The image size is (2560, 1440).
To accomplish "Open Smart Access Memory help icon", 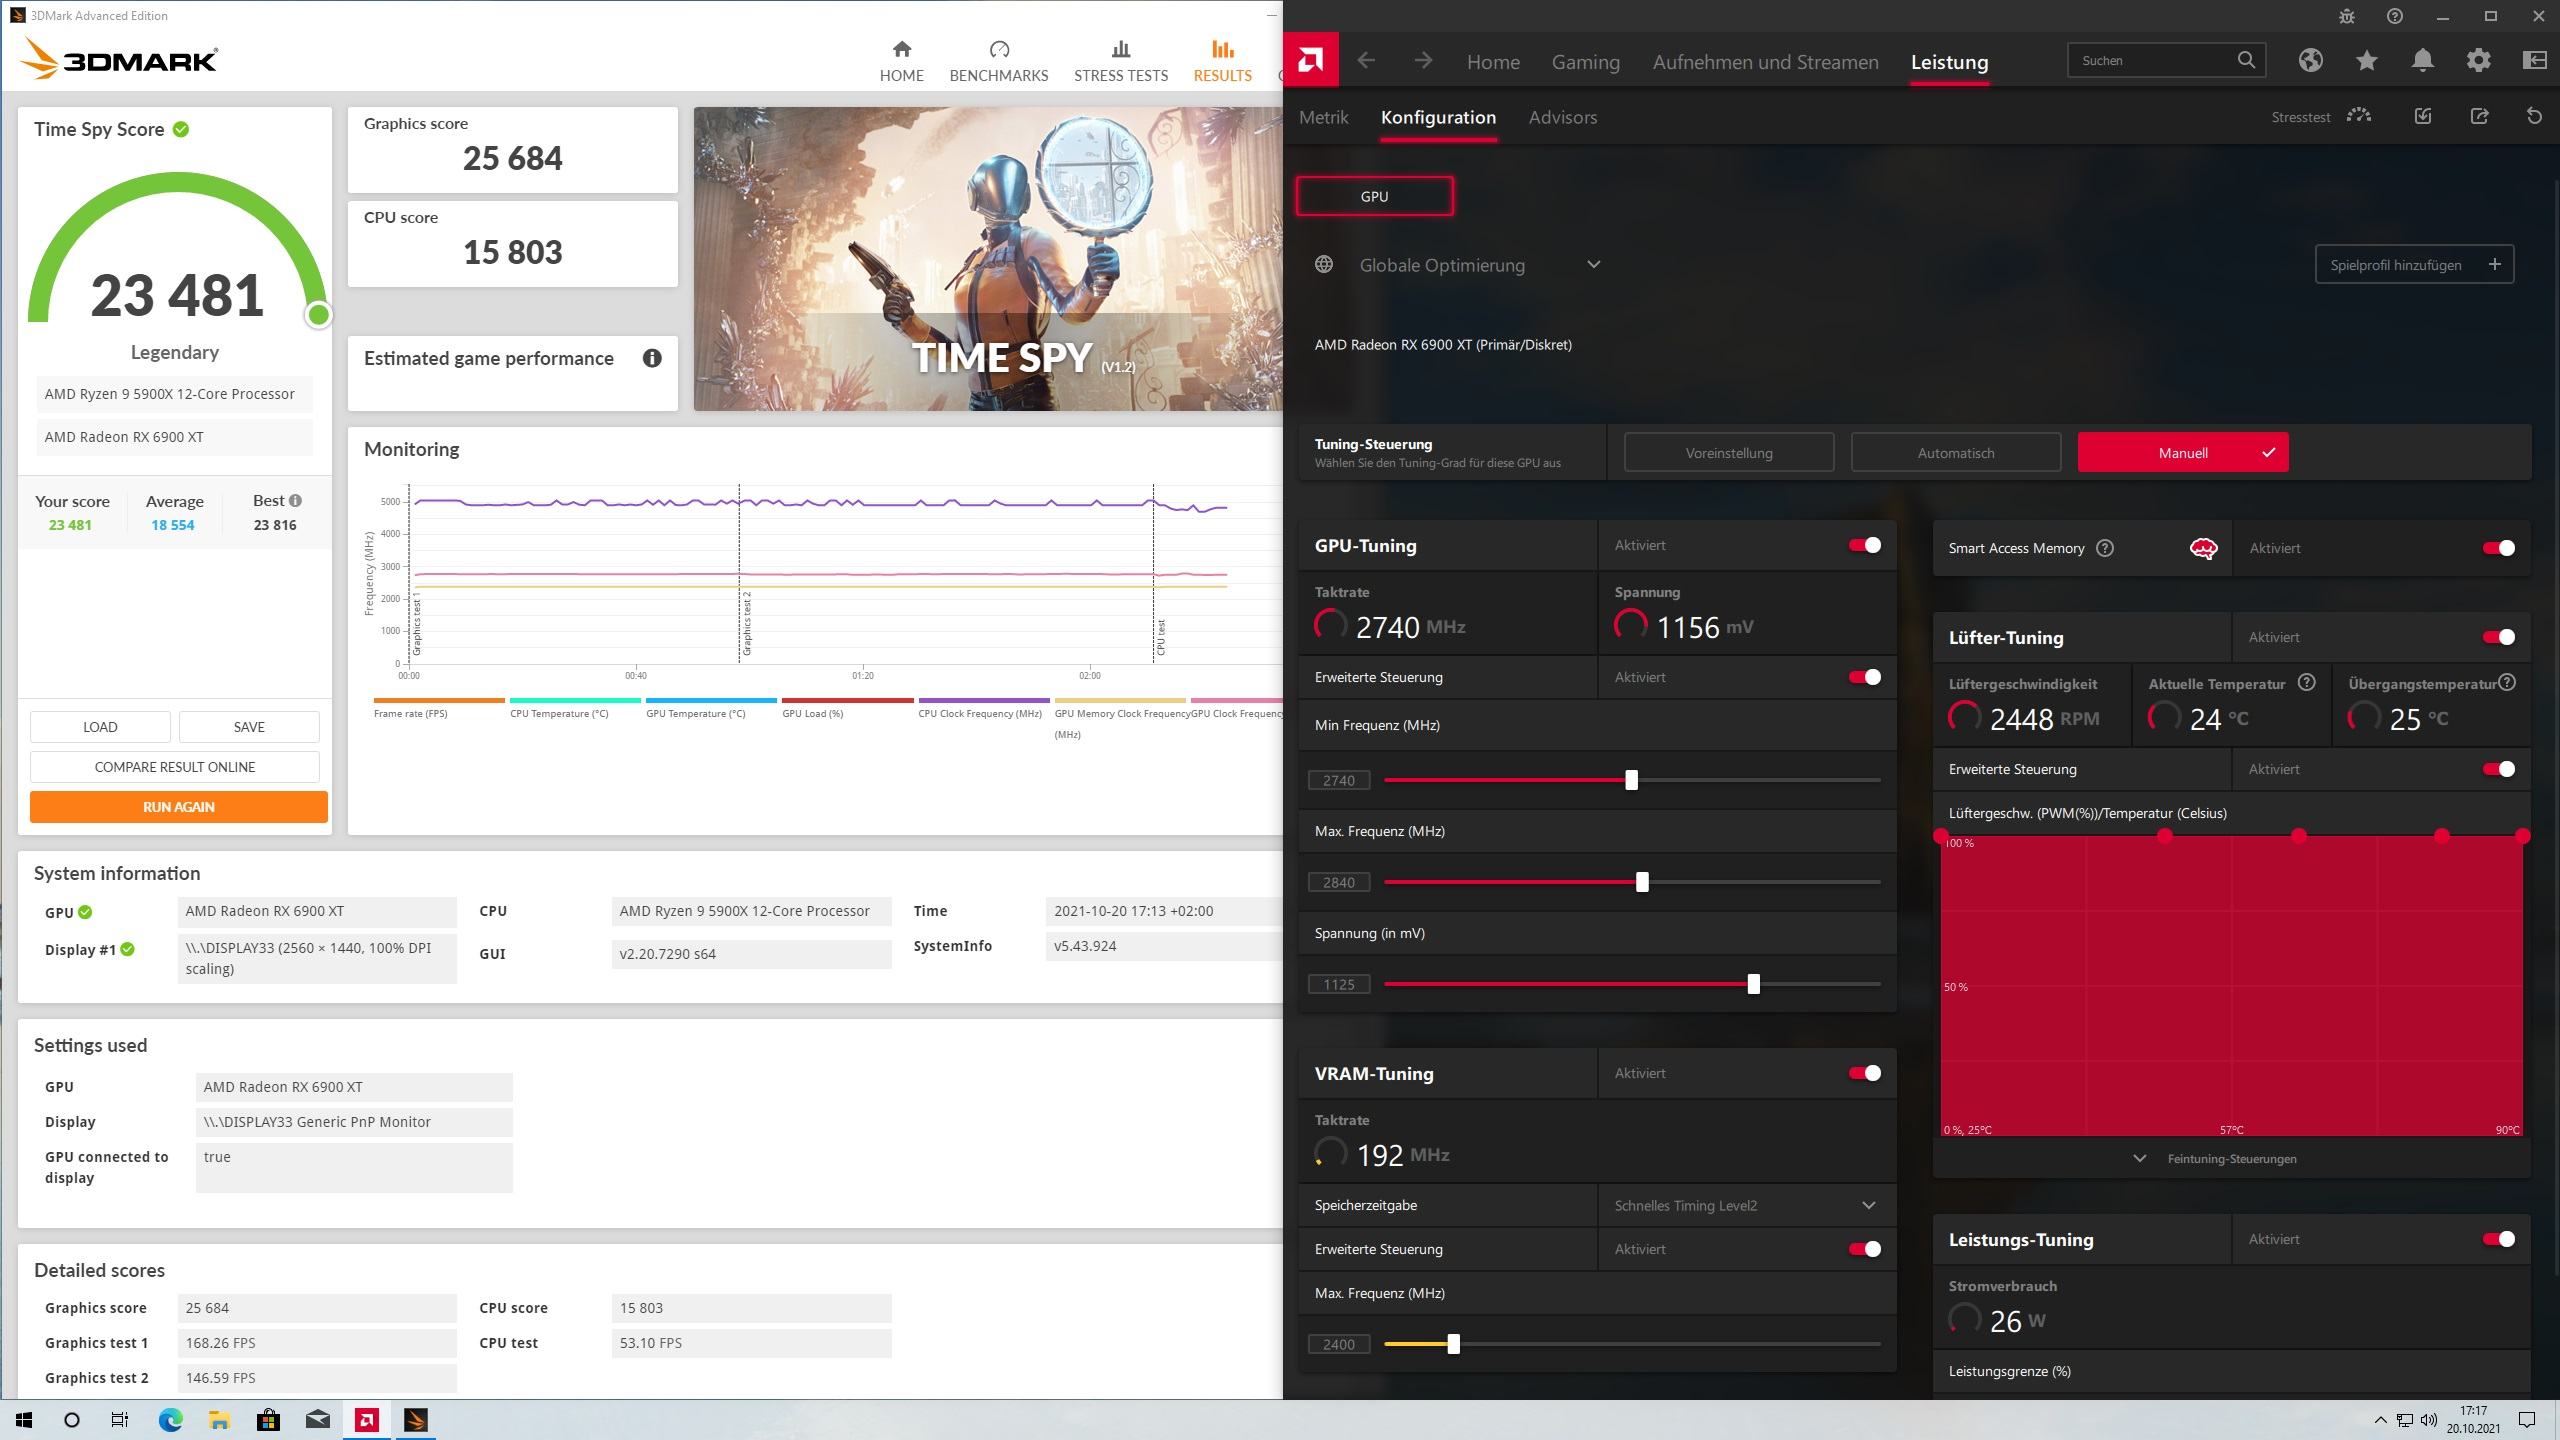I will pos(2105,548).
